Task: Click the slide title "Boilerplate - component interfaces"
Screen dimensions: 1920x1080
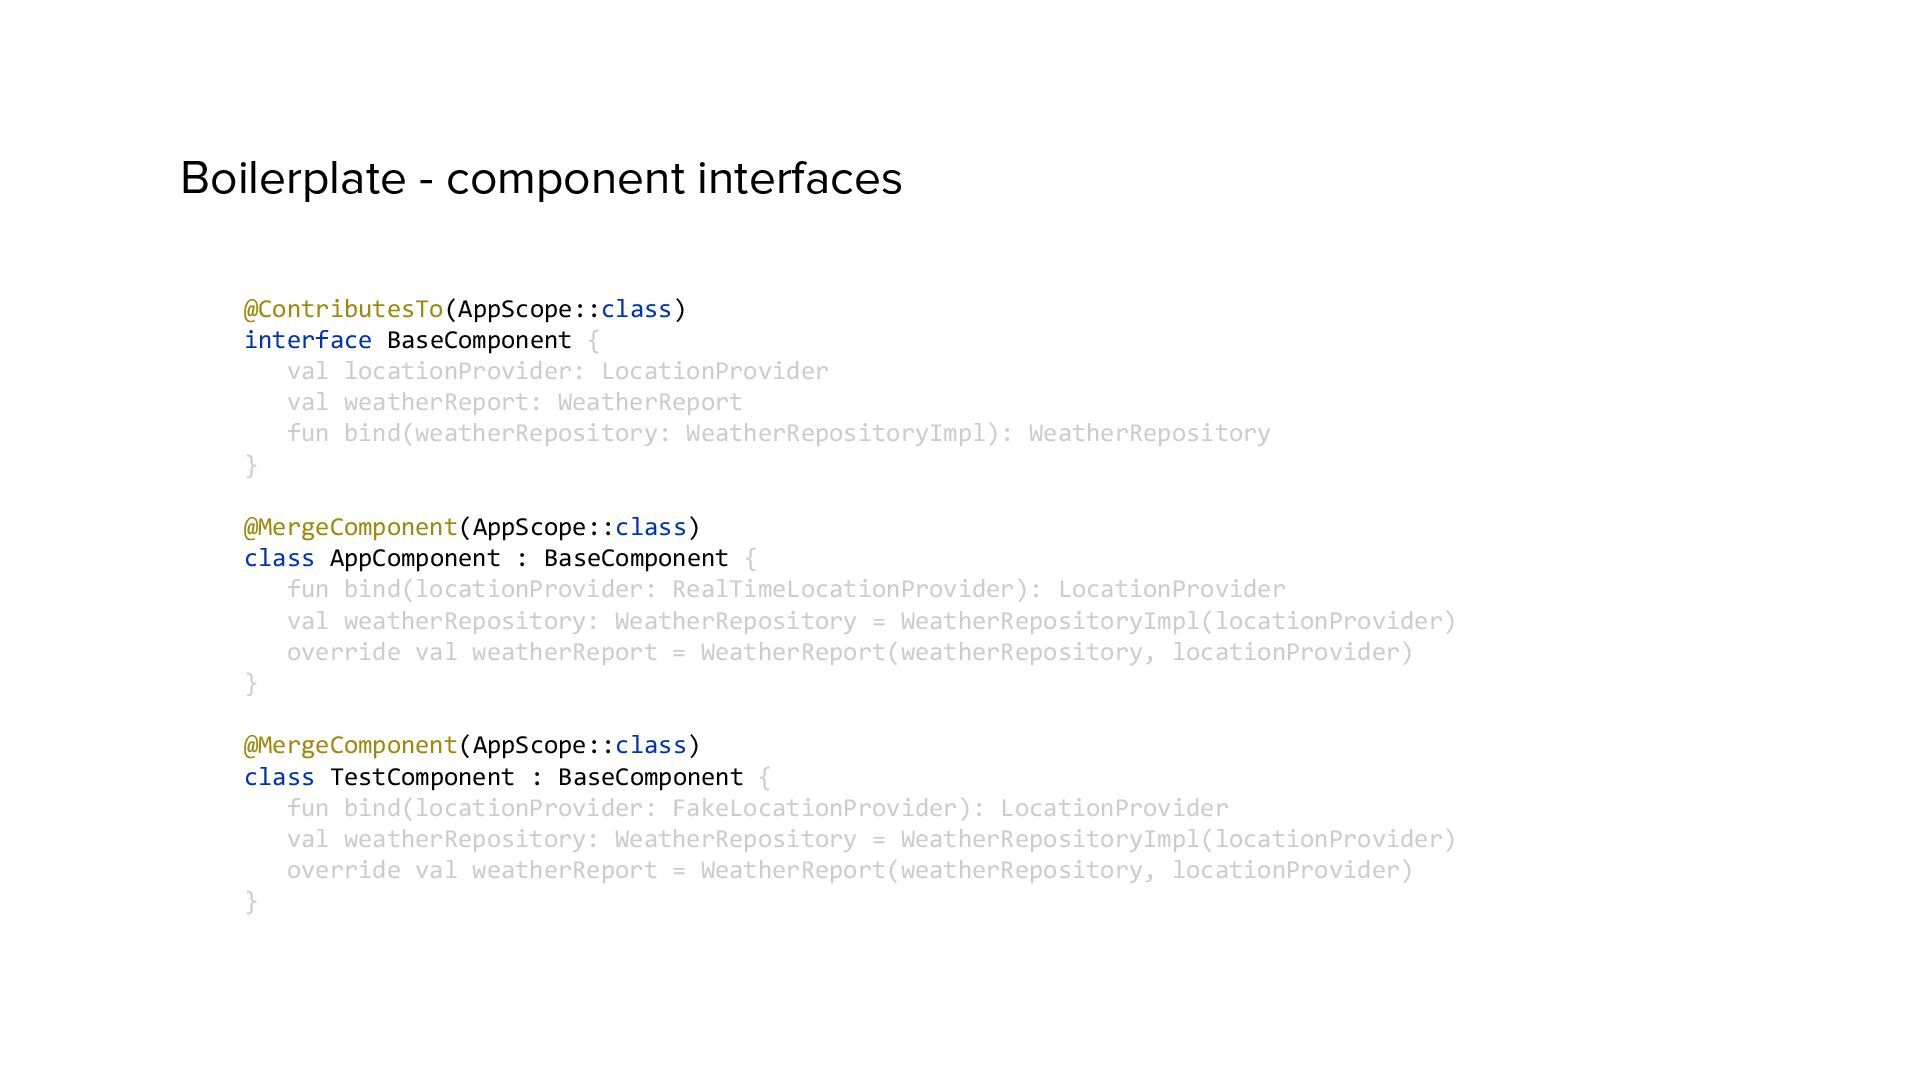Action: [x=541, y=179]
